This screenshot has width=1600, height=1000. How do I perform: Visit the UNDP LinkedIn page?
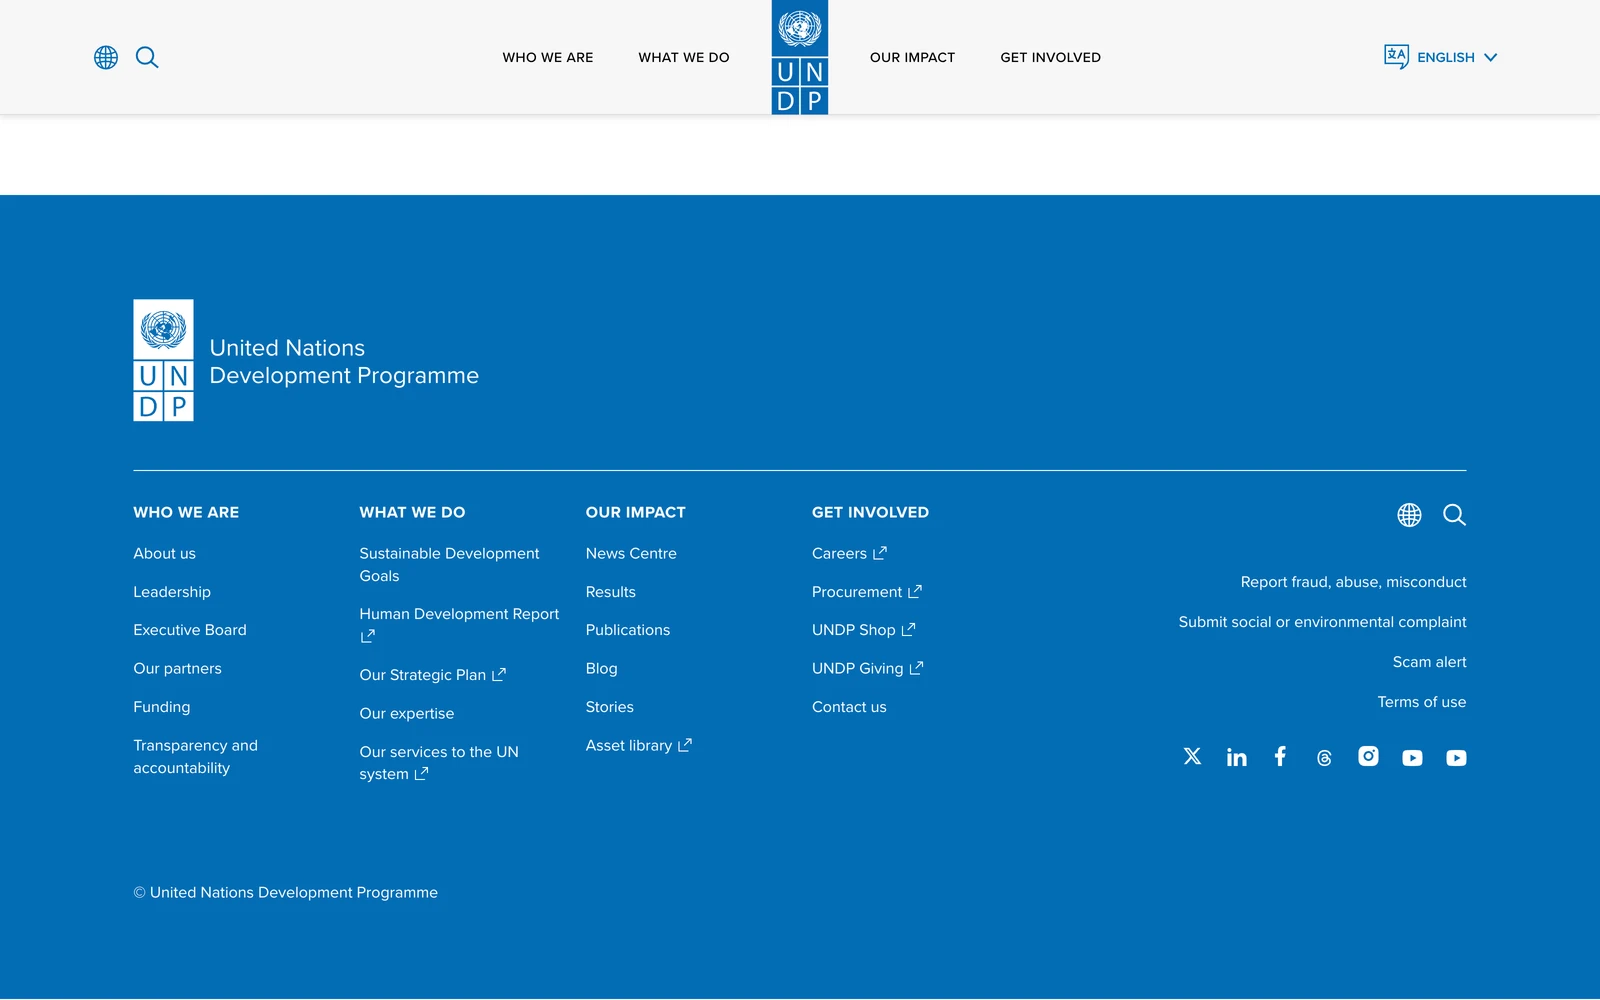pos(1236,757)
